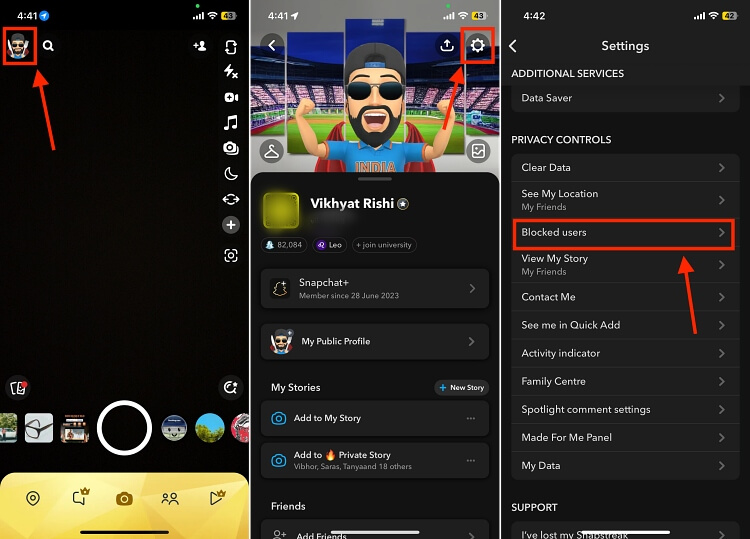The image size is (750, 539).
Task: Open the yellow Snapcode
Action: (281, 211)
